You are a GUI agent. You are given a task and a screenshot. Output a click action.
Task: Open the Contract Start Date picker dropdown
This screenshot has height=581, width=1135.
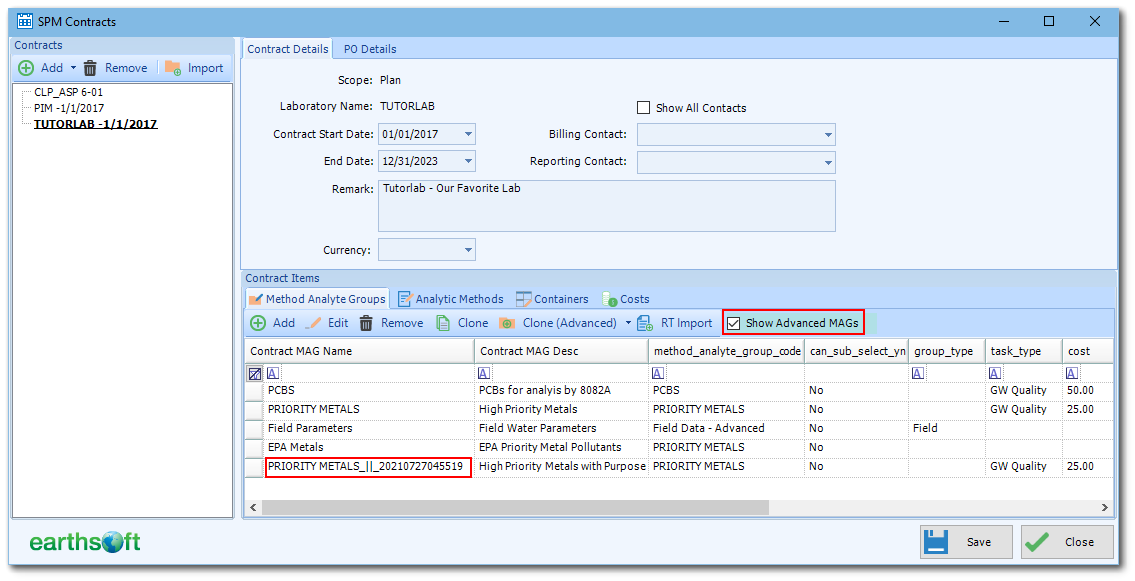[x=468, y=135]
